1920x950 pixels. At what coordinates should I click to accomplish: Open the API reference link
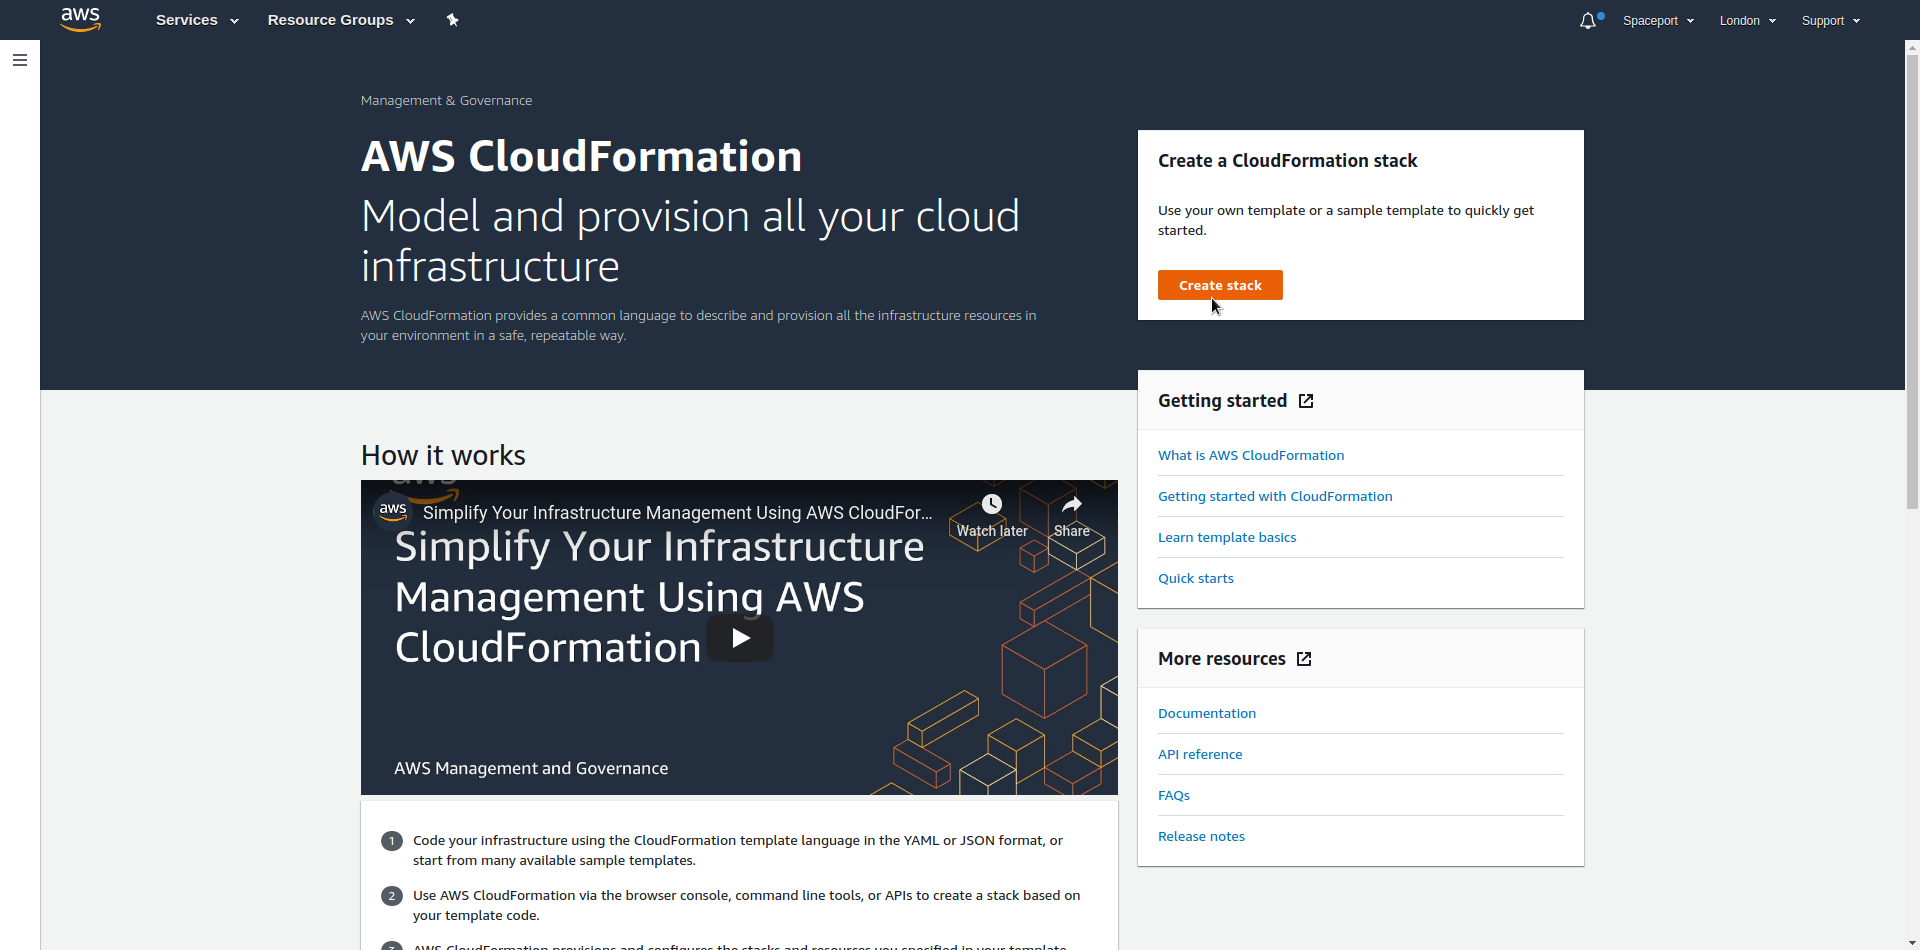1200,754
